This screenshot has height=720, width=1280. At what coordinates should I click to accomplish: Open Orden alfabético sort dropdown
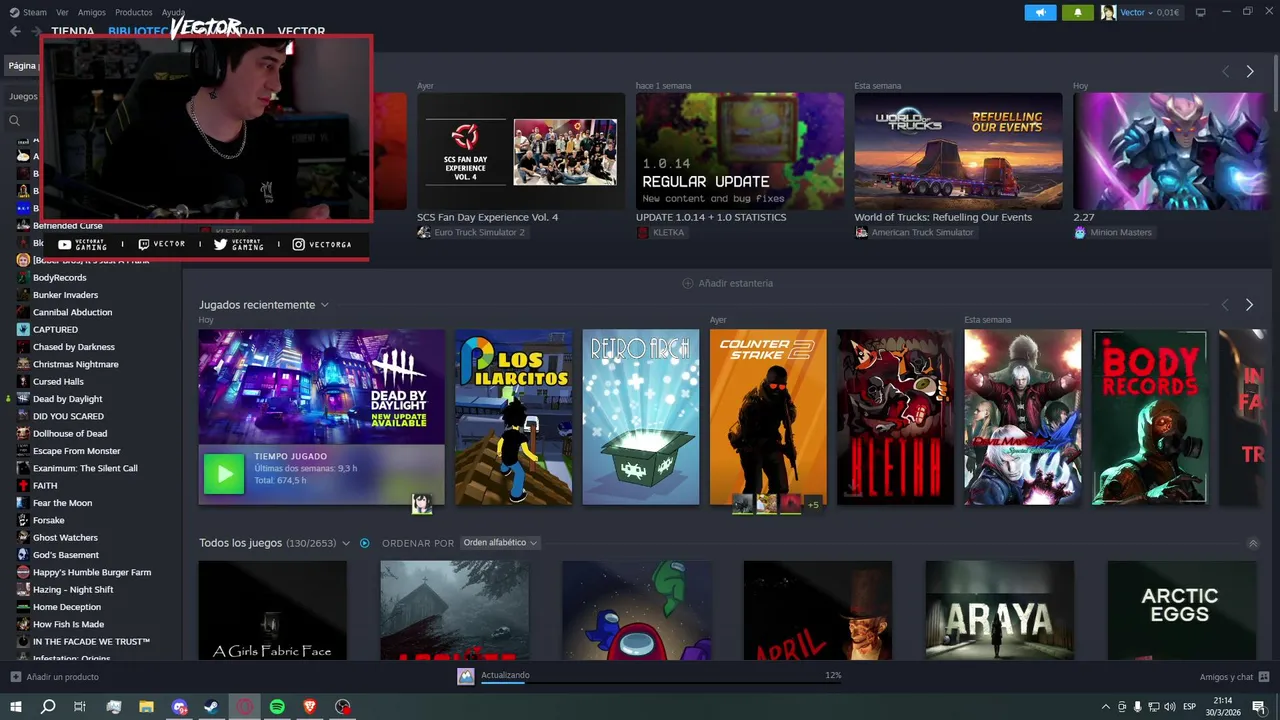tap(501, 543)
